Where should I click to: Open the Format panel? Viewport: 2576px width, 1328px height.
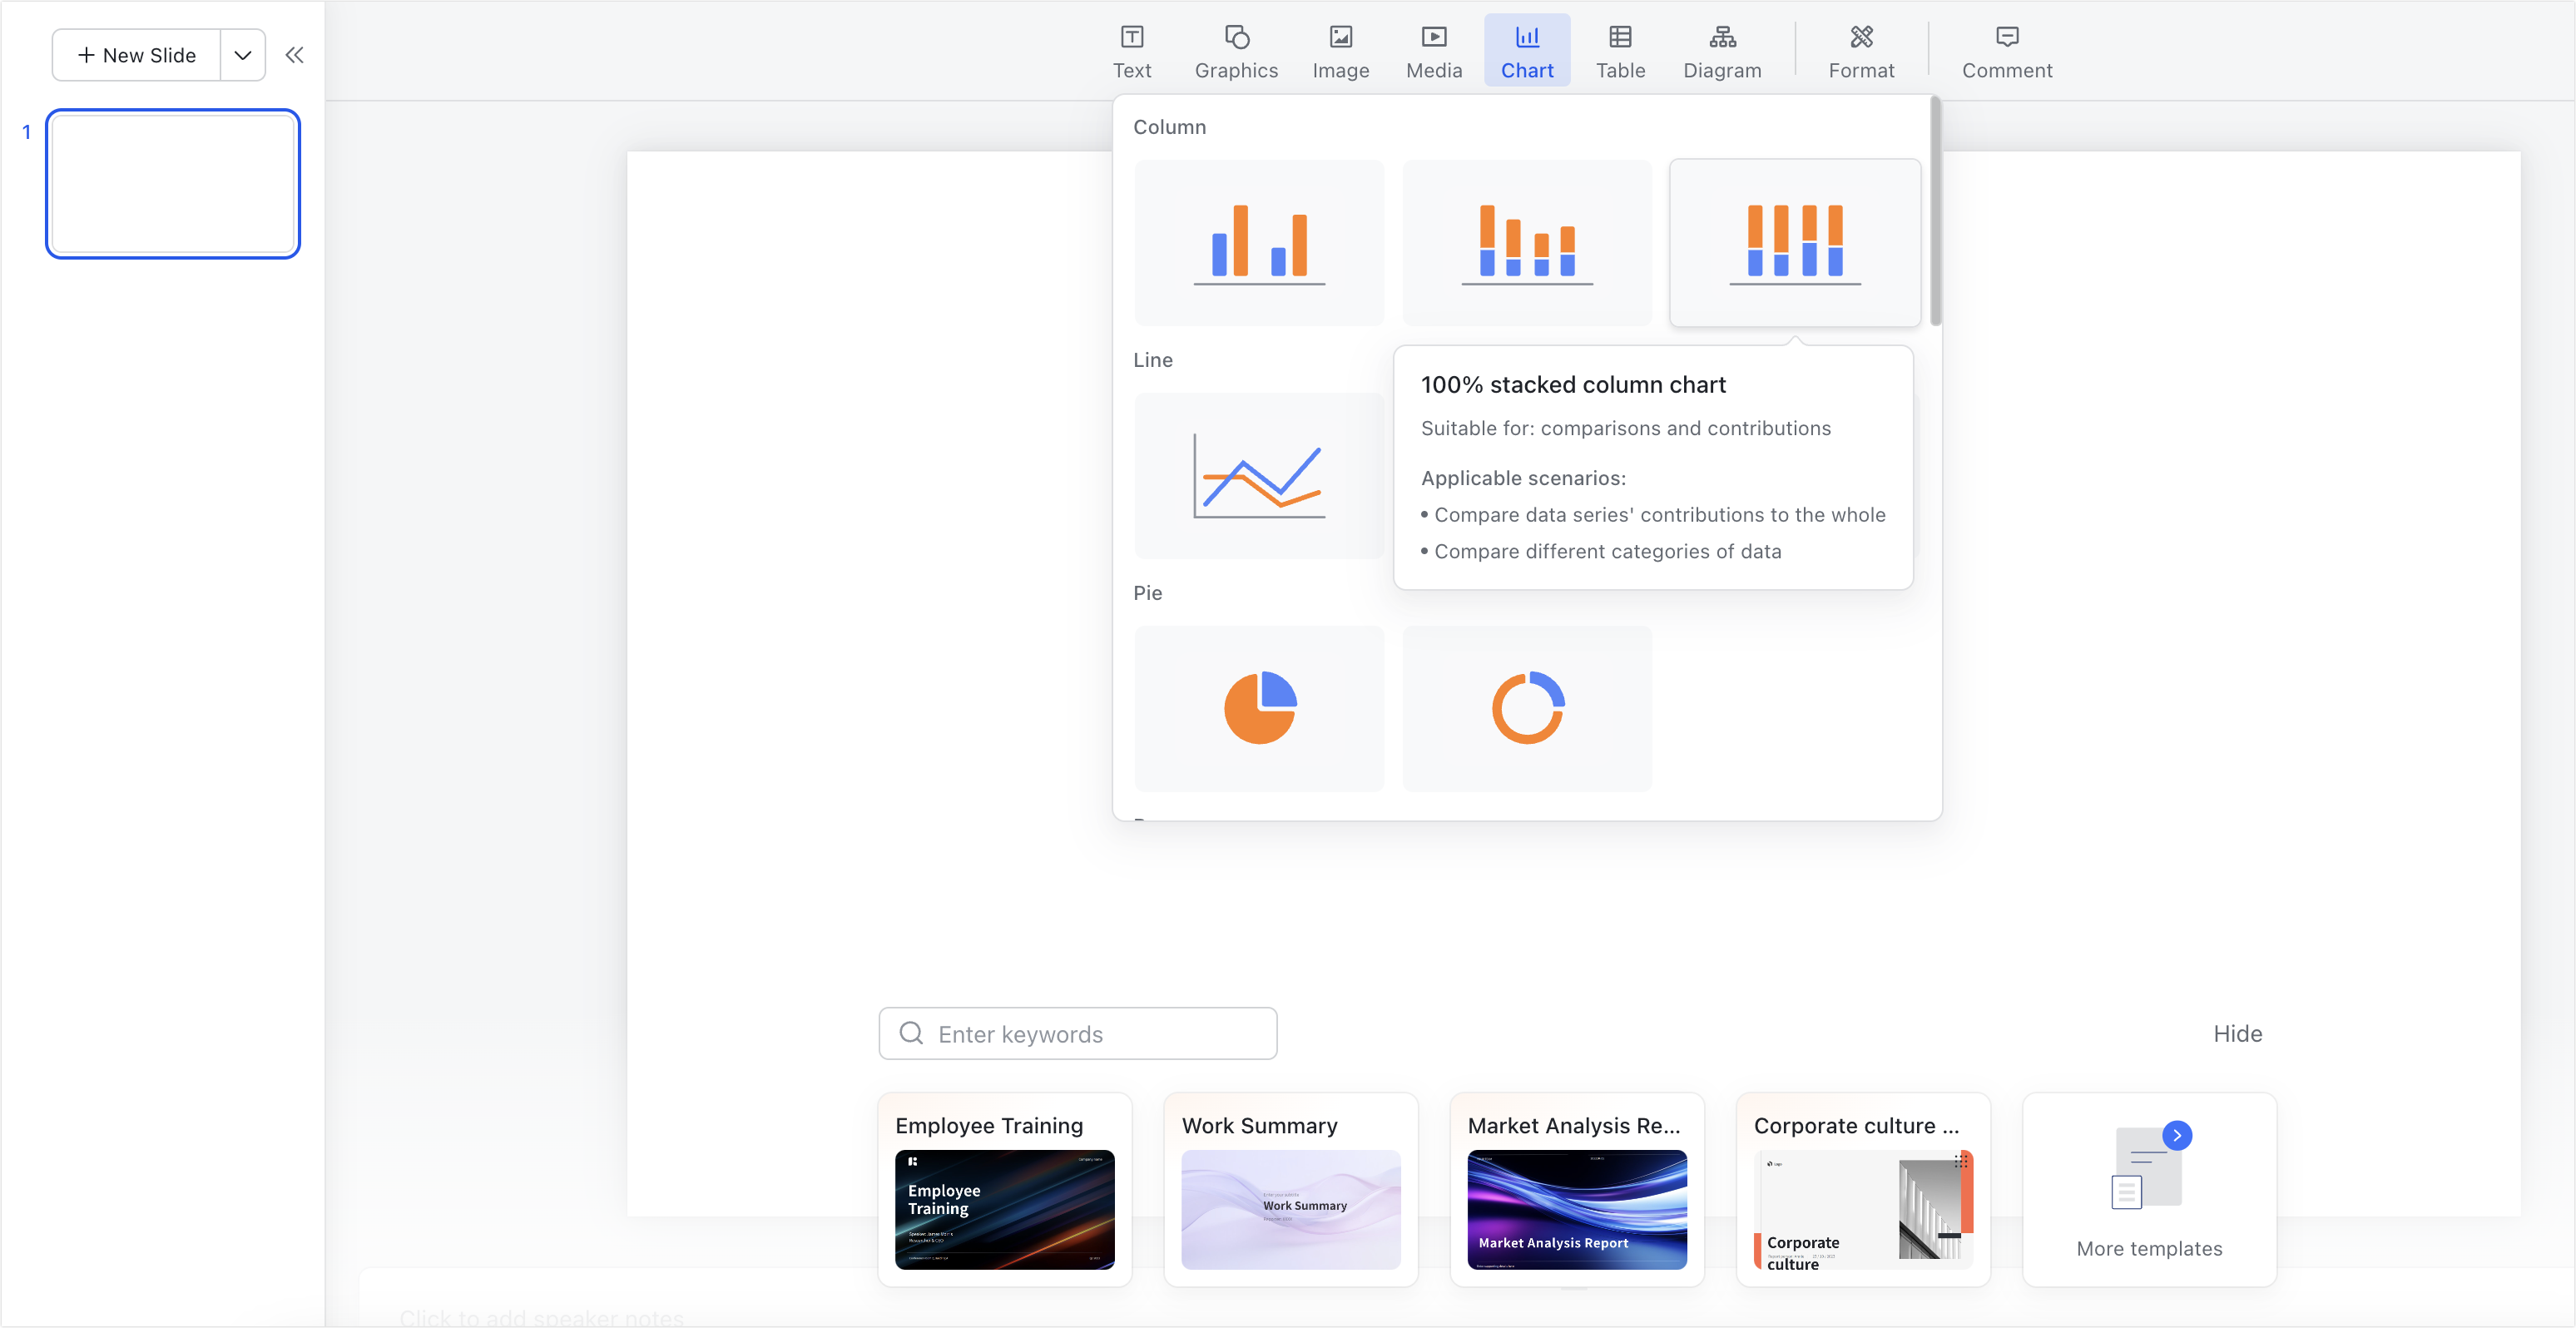point(1861,50)
